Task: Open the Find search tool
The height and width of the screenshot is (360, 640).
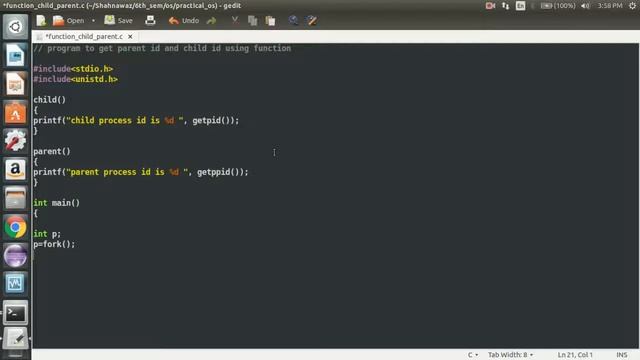Action: point(293,20)
